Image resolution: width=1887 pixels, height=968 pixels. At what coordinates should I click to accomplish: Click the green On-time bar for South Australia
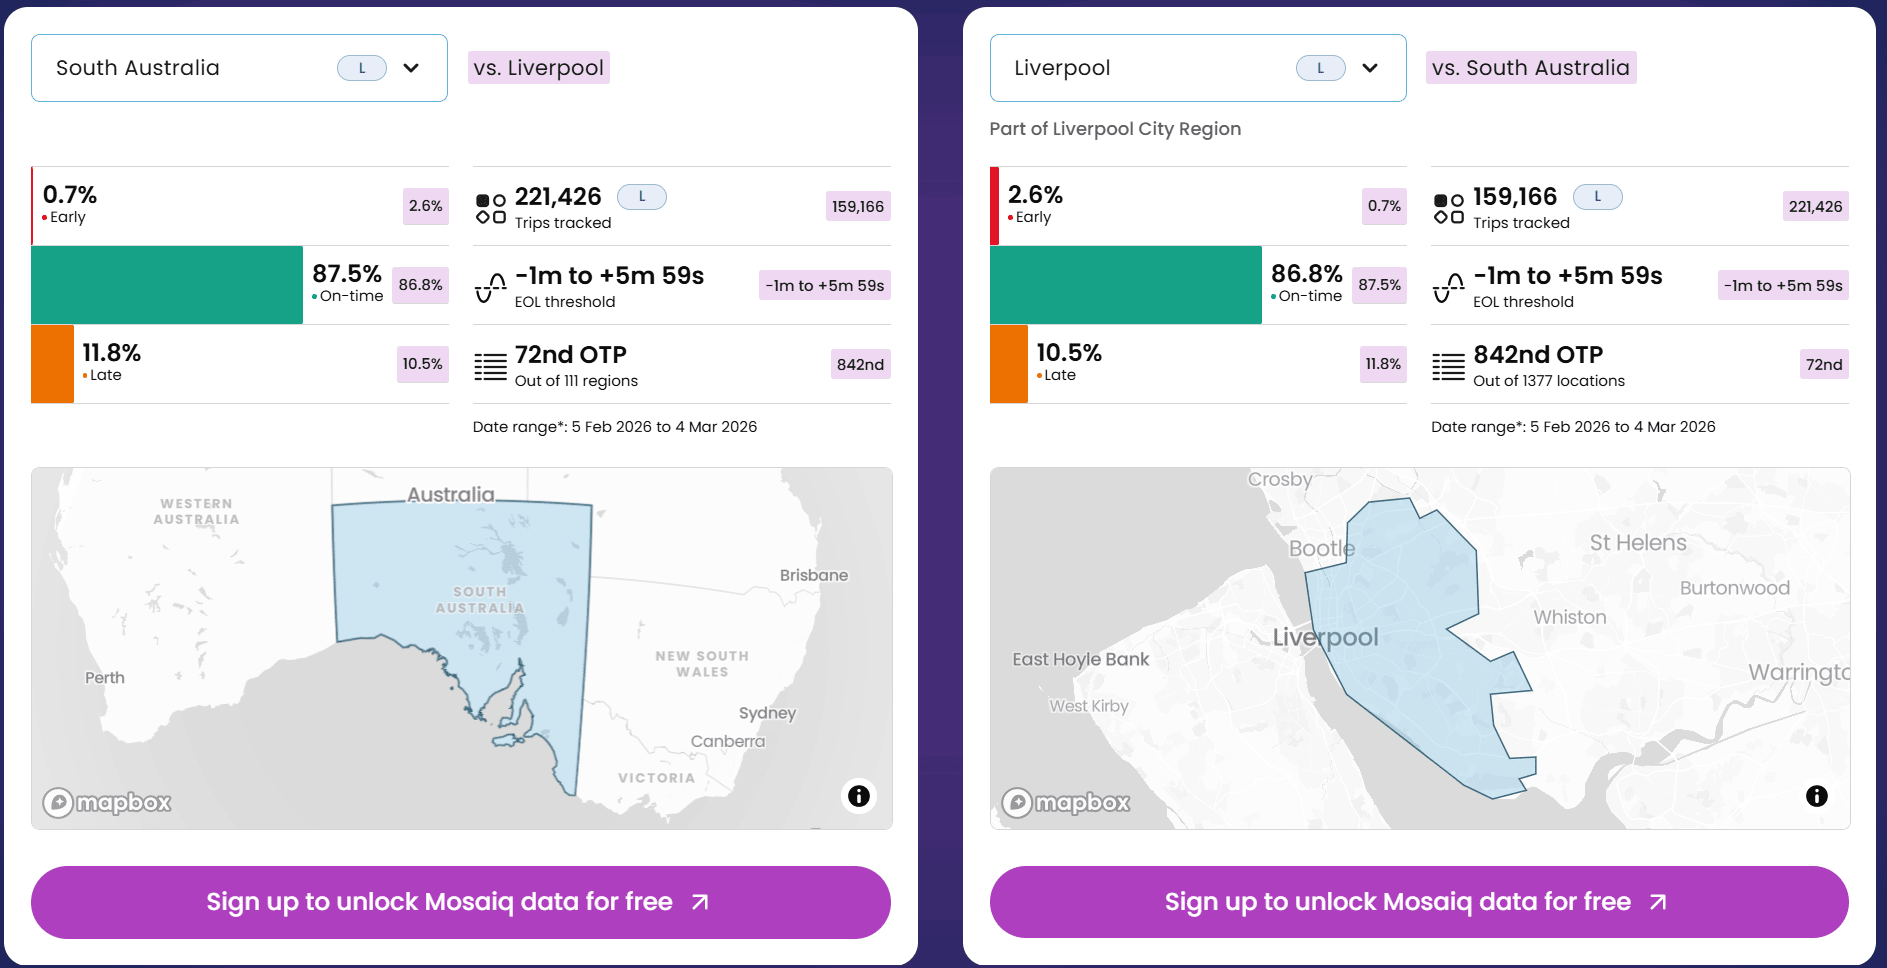coord(167,285)
